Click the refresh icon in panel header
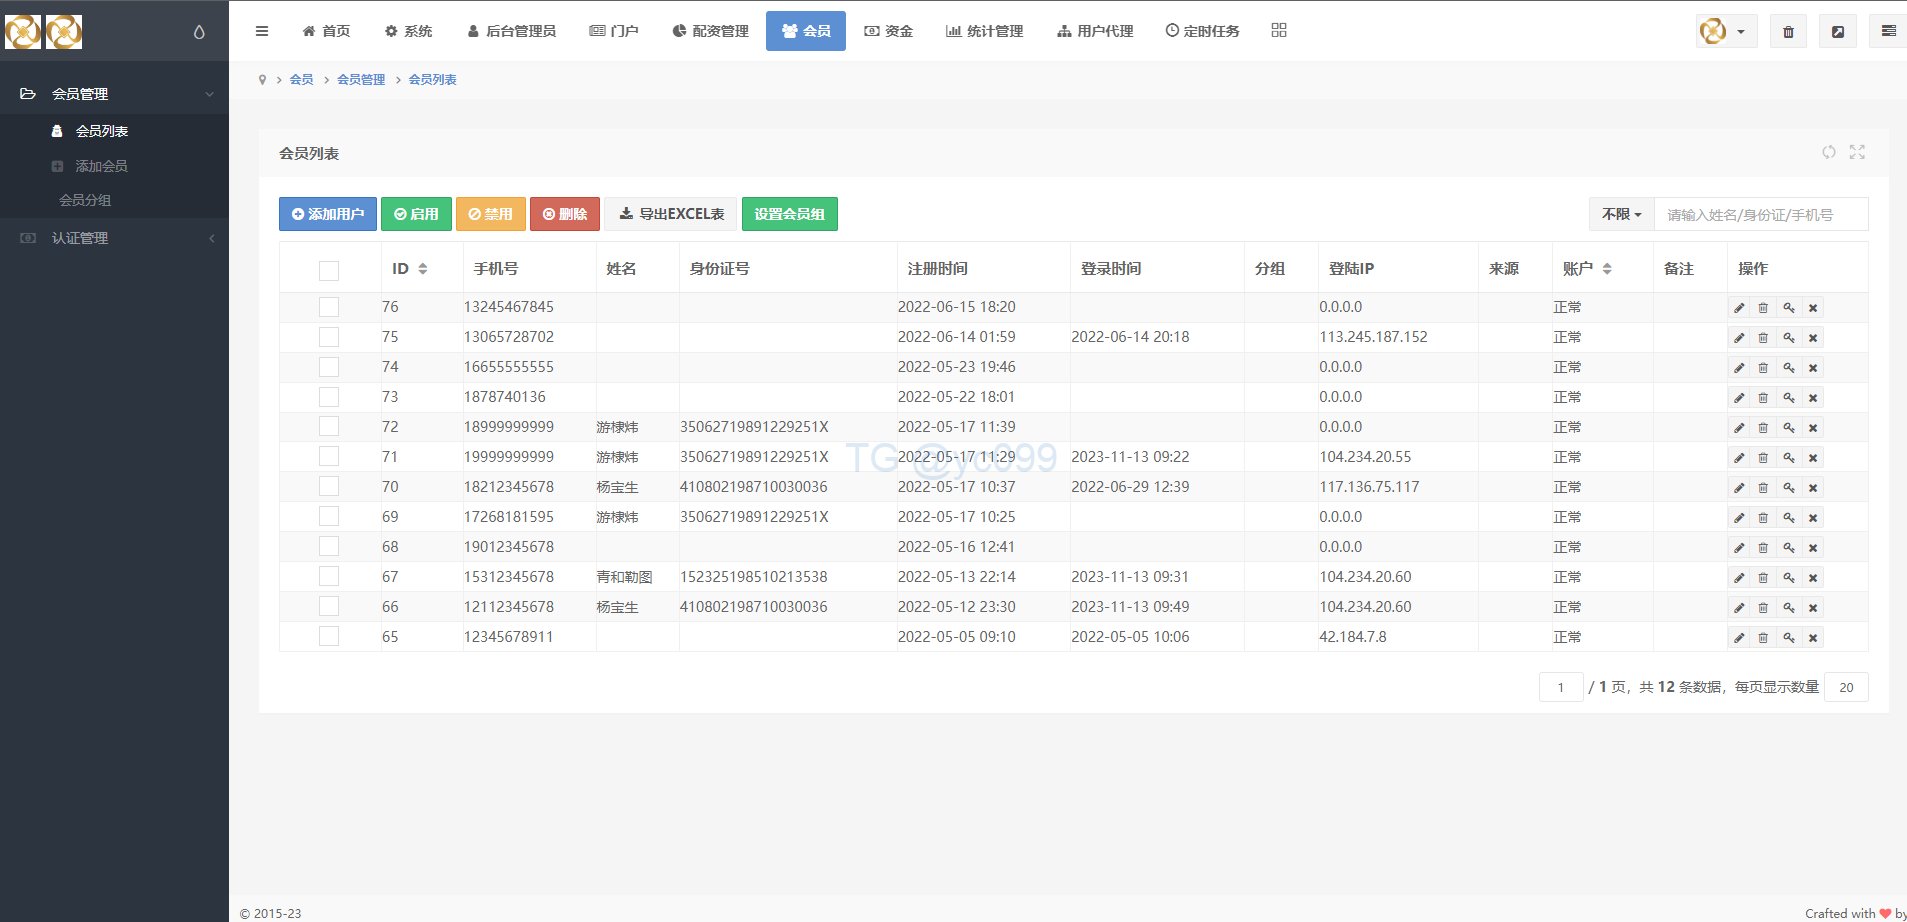This screenshot has height=922, width=1907. tap(1828, 152)
